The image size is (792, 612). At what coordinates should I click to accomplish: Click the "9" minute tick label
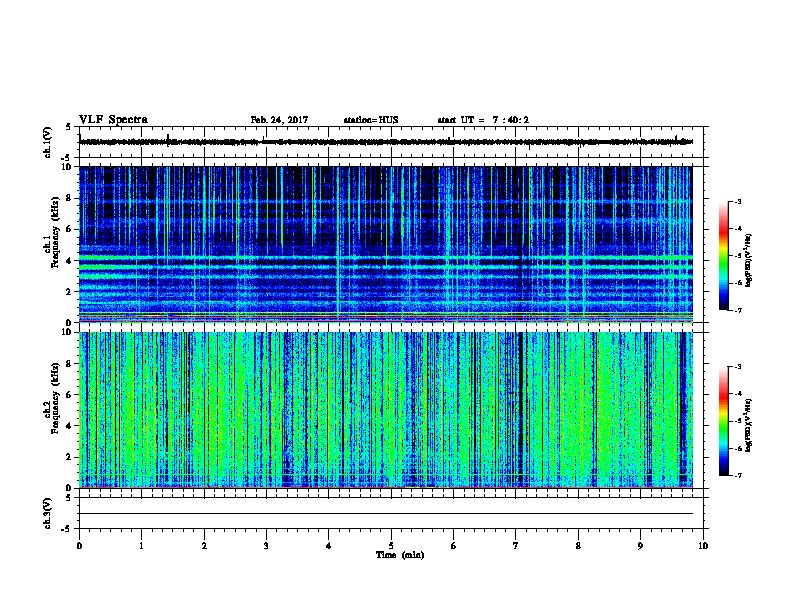(x=640, y=546)
